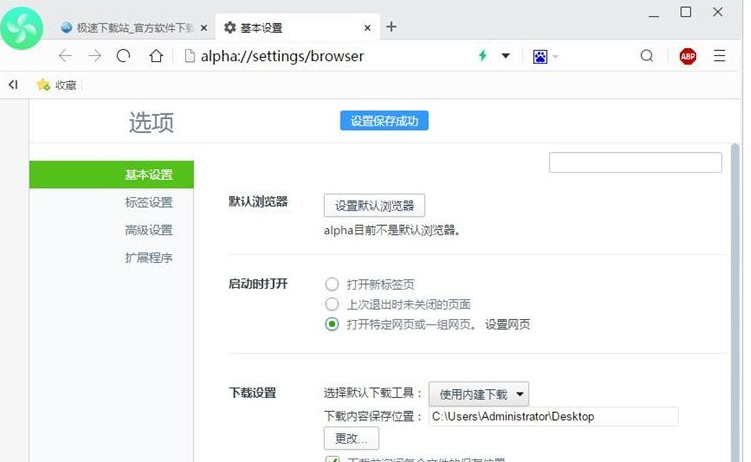Open the ABP adblock extension icon

[x=688, y=56]
